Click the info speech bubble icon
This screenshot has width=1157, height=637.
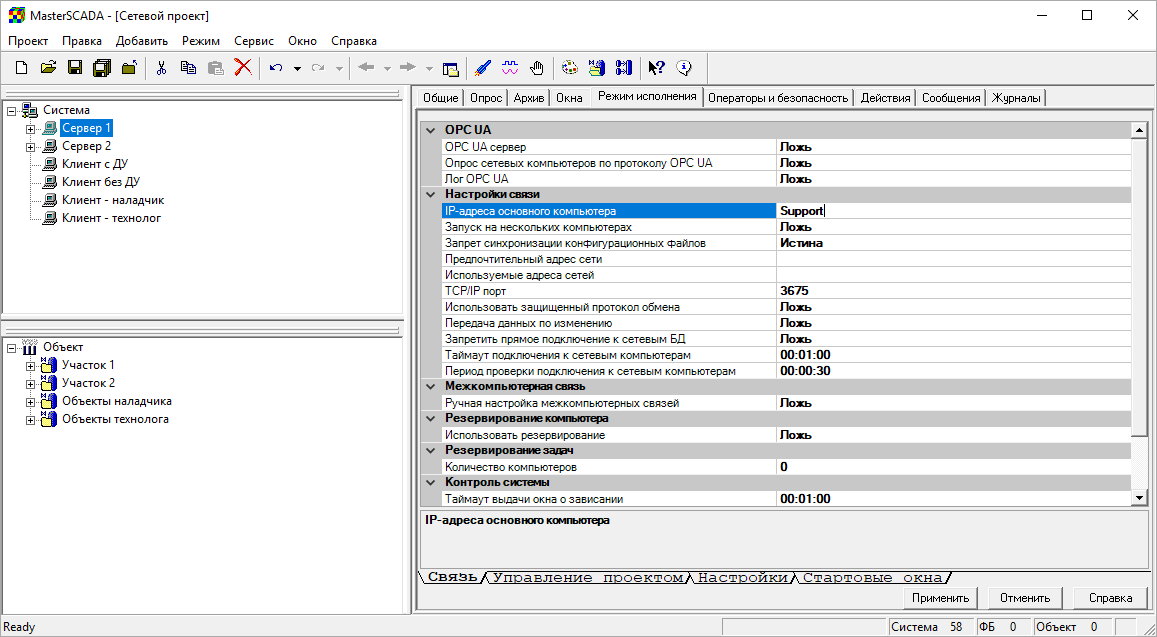[684, 68]
